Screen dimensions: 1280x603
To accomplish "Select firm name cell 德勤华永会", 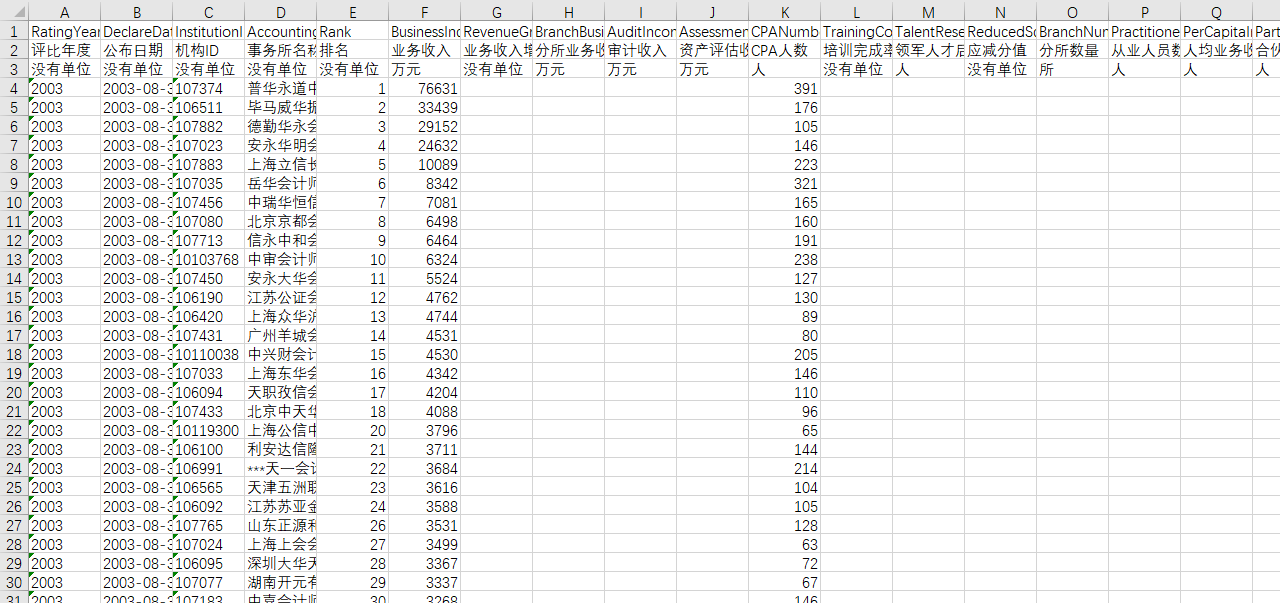I will (281, 126).
